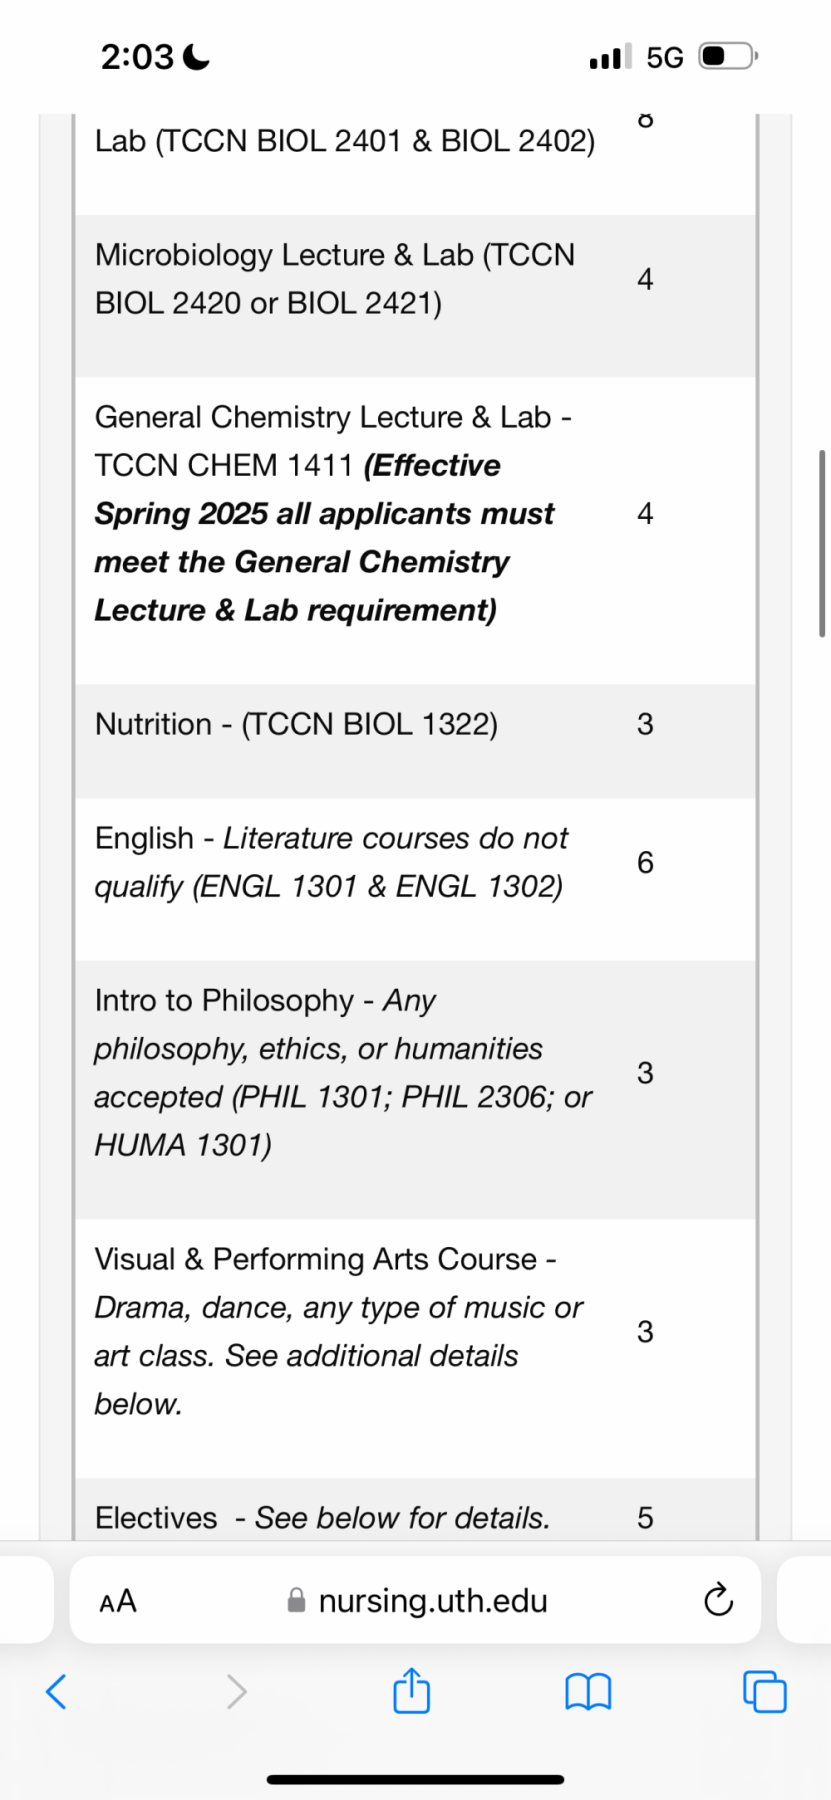The height and width of the screenshot is (1800, 831).
Task: Reload the page with refresh icon
Action: [x=718, y=1600]
